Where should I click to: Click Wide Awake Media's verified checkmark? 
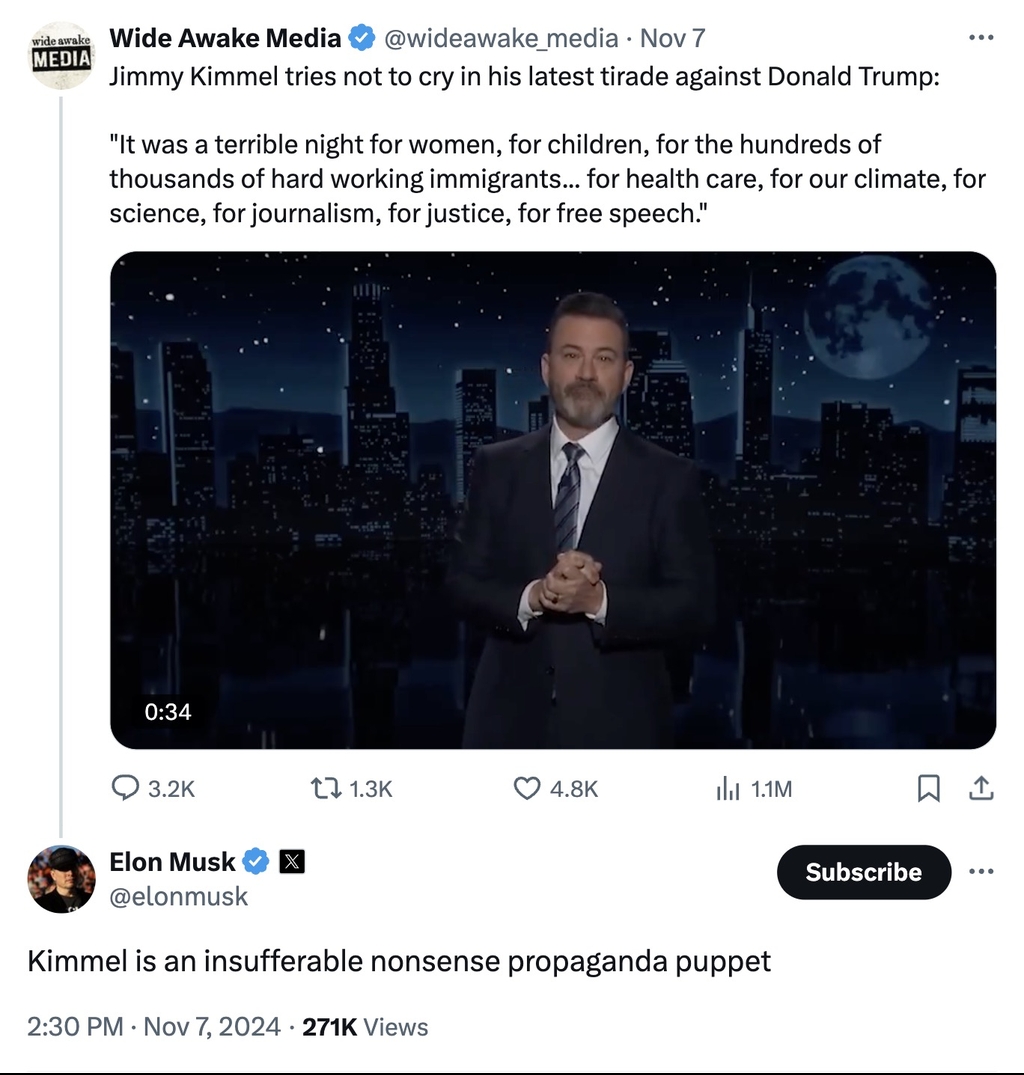coord(361,39)
